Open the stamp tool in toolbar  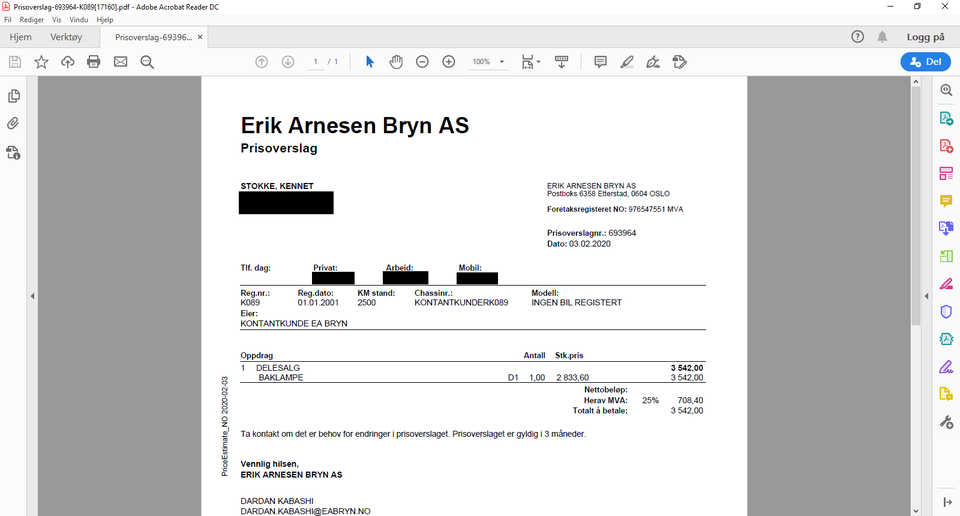[680, 62]
